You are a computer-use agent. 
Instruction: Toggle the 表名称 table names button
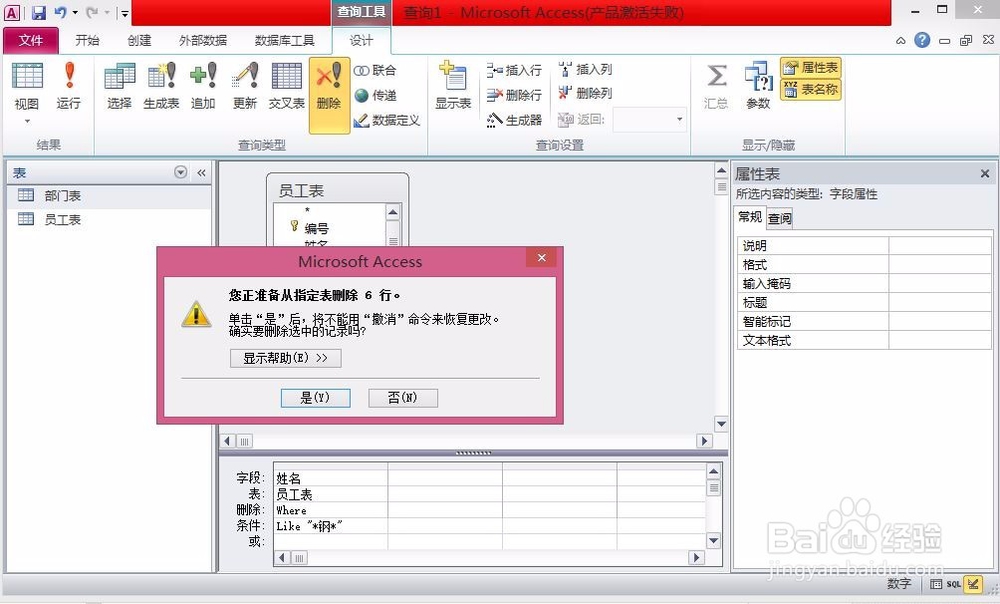coord(811,89)
